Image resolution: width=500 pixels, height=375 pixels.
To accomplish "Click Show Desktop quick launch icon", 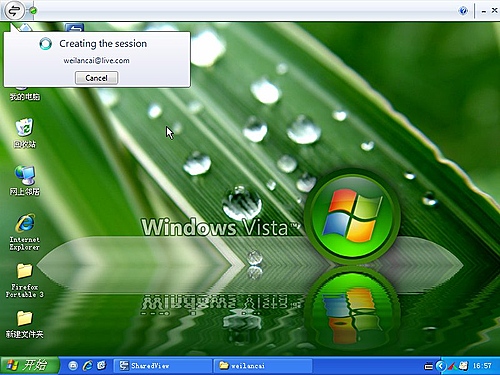I will coord(73,366).
